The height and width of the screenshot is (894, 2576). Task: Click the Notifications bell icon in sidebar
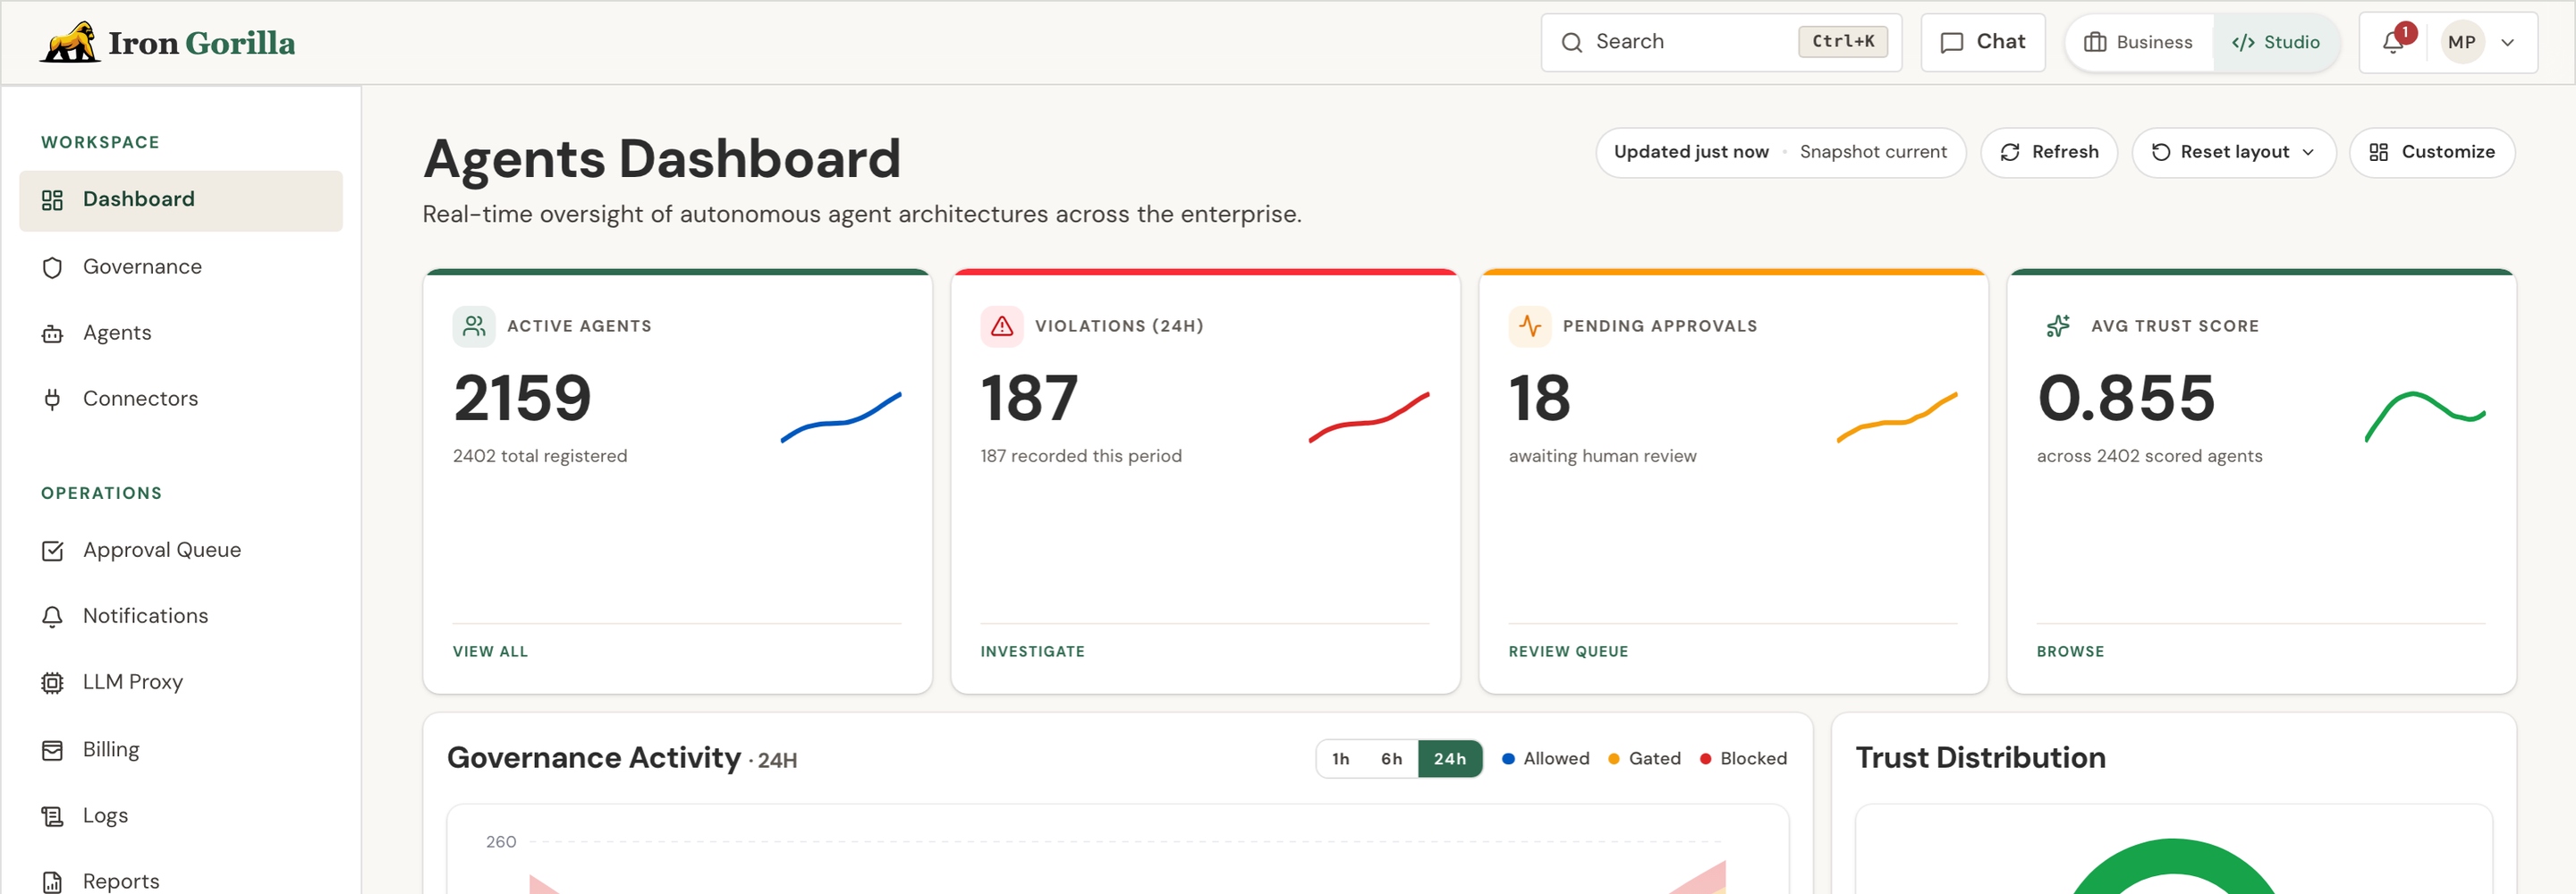pos(52,616)
